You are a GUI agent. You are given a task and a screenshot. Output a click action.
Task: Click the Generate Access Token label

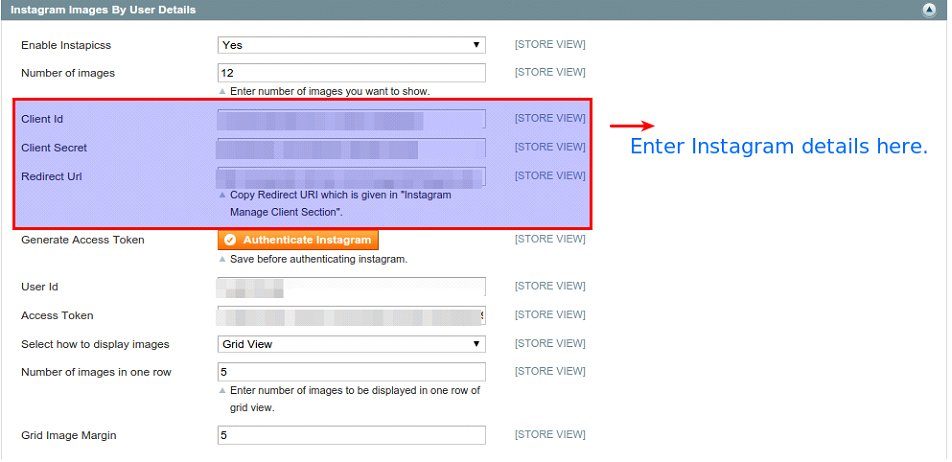click(83, 240)
